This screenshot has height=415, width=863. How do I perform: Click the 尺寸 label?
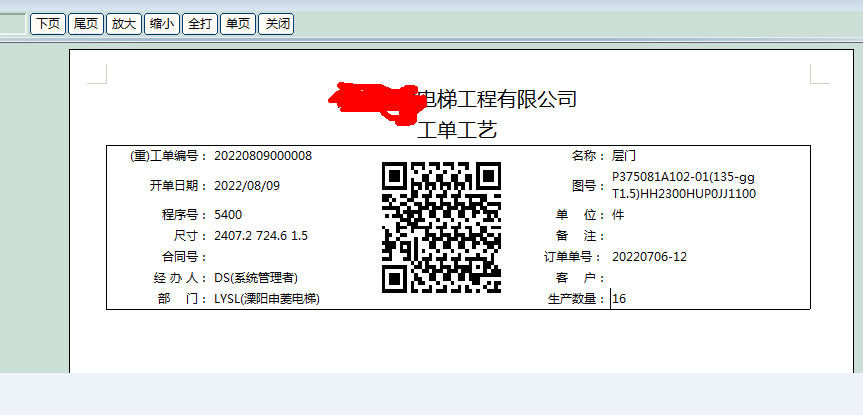click(190, 236)
